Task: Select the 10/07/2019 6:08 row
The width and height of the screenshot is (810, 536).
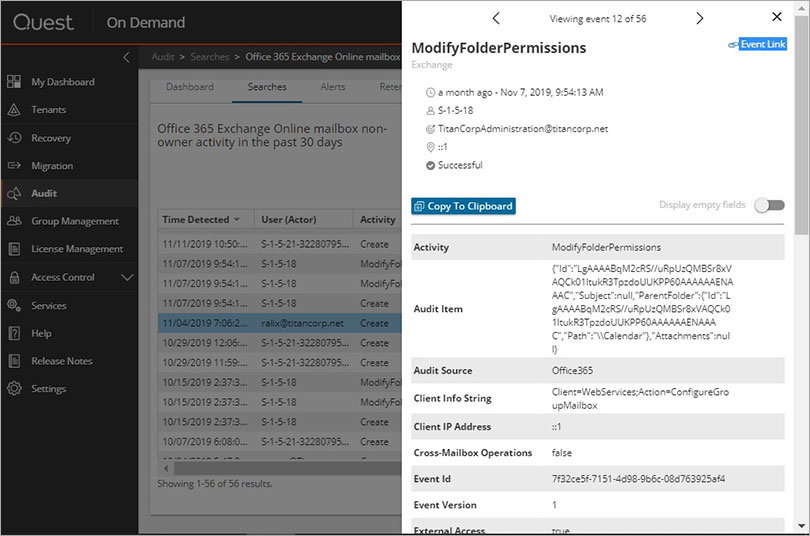Action: point(279,442)
